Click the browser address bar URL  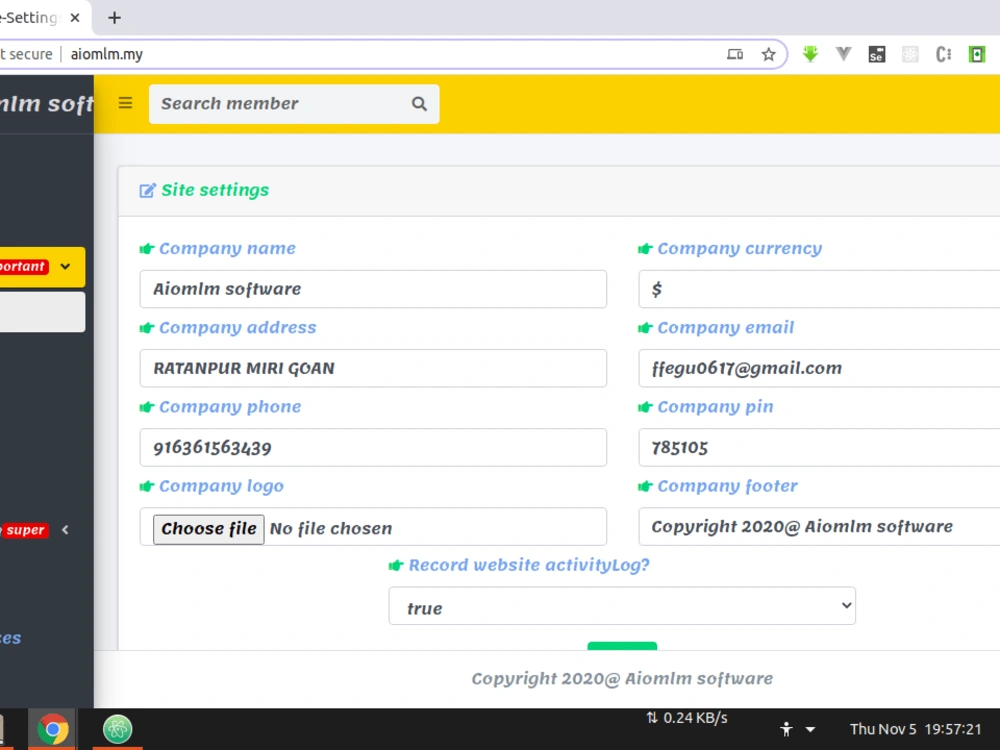point(107,54)
